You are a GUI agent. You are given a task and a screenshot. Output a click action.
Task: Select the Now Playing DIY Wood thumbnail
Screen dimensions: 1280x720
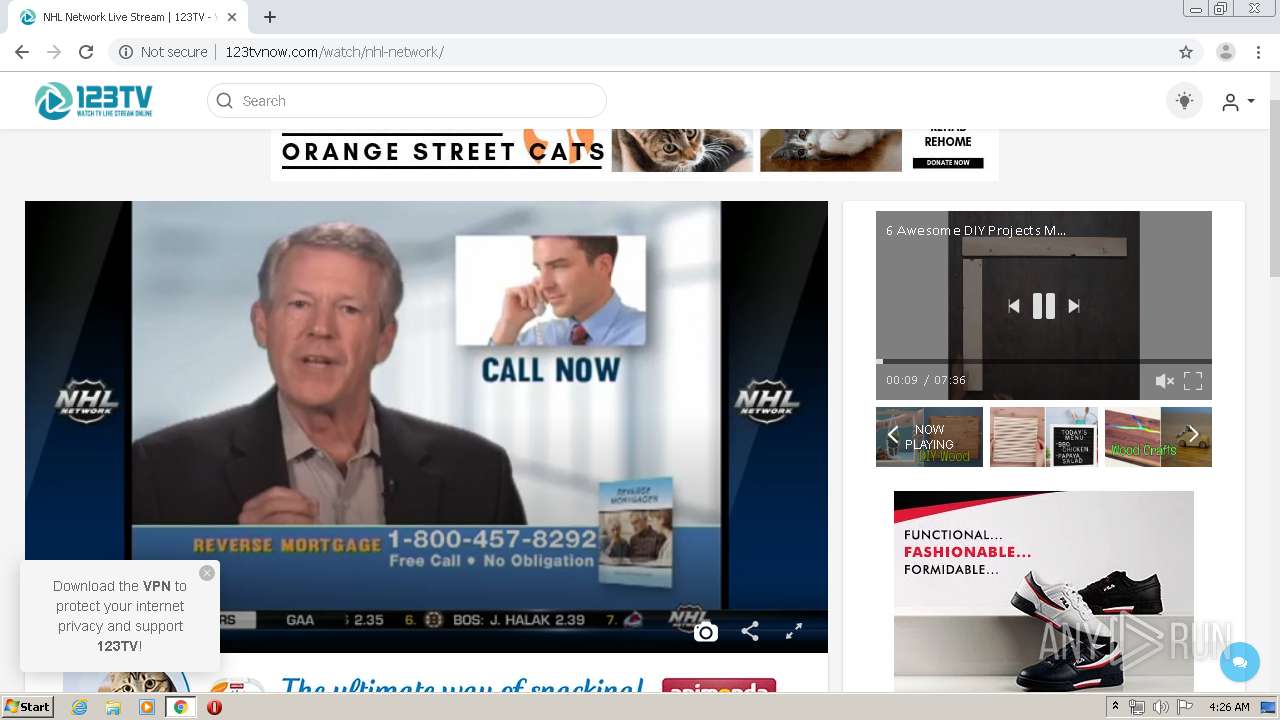tap(930, 437)
